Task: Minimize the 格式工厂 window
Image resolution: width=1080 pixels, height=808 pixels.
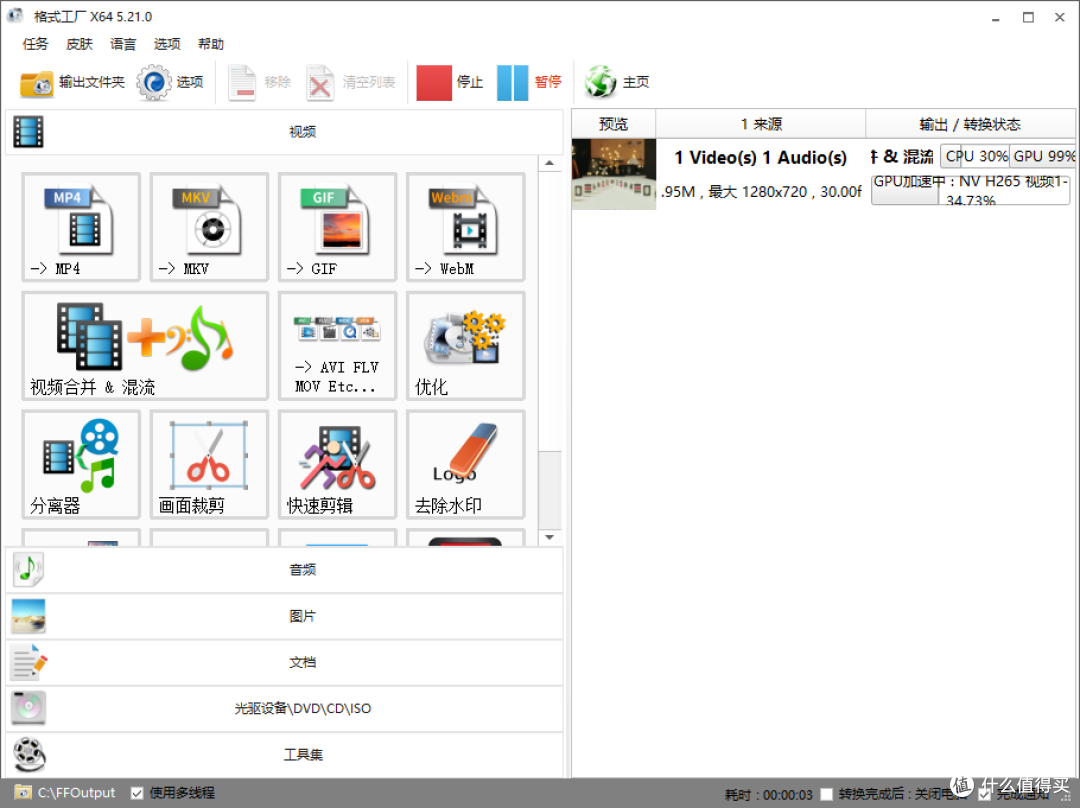Action: point(995,18)
